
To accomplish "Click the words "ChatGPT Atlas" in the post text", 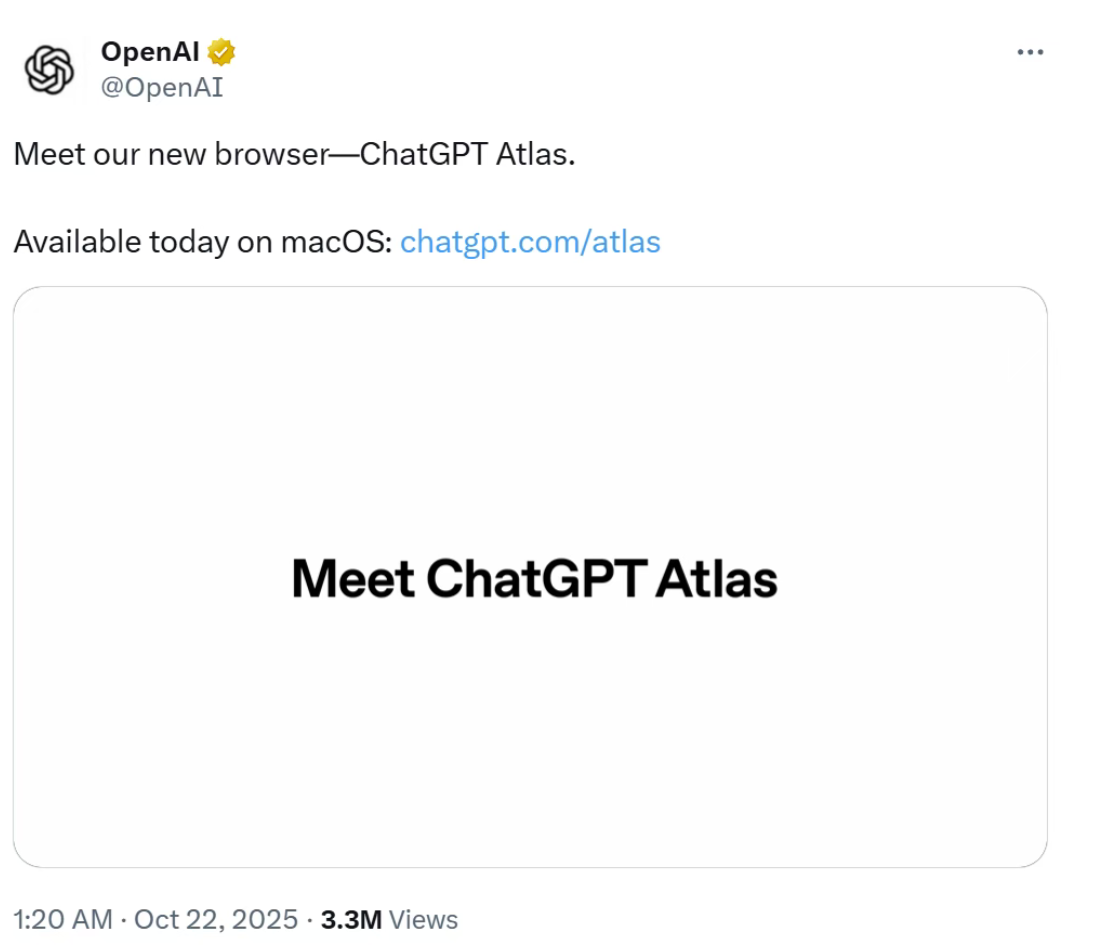I will (x=465, y=156).
